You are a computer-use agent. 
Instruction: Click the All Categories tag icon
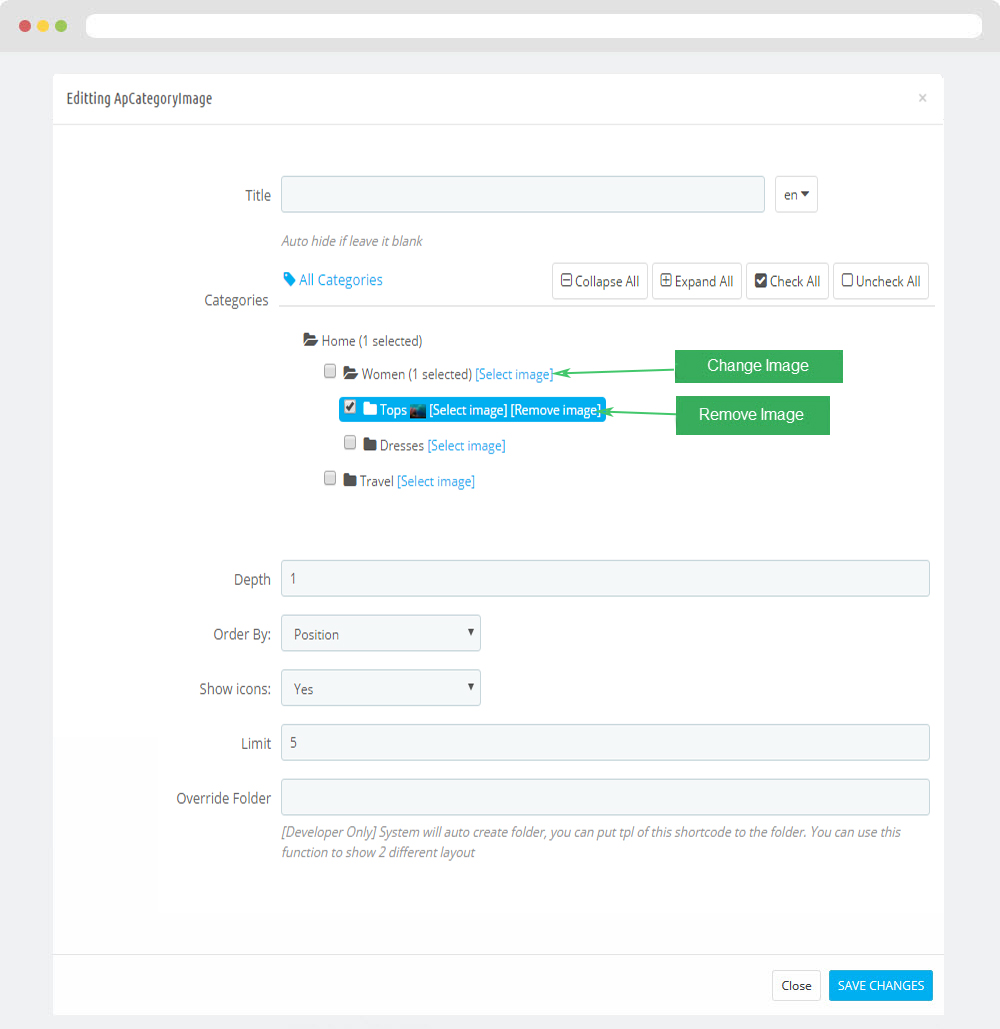pos(289,279)
